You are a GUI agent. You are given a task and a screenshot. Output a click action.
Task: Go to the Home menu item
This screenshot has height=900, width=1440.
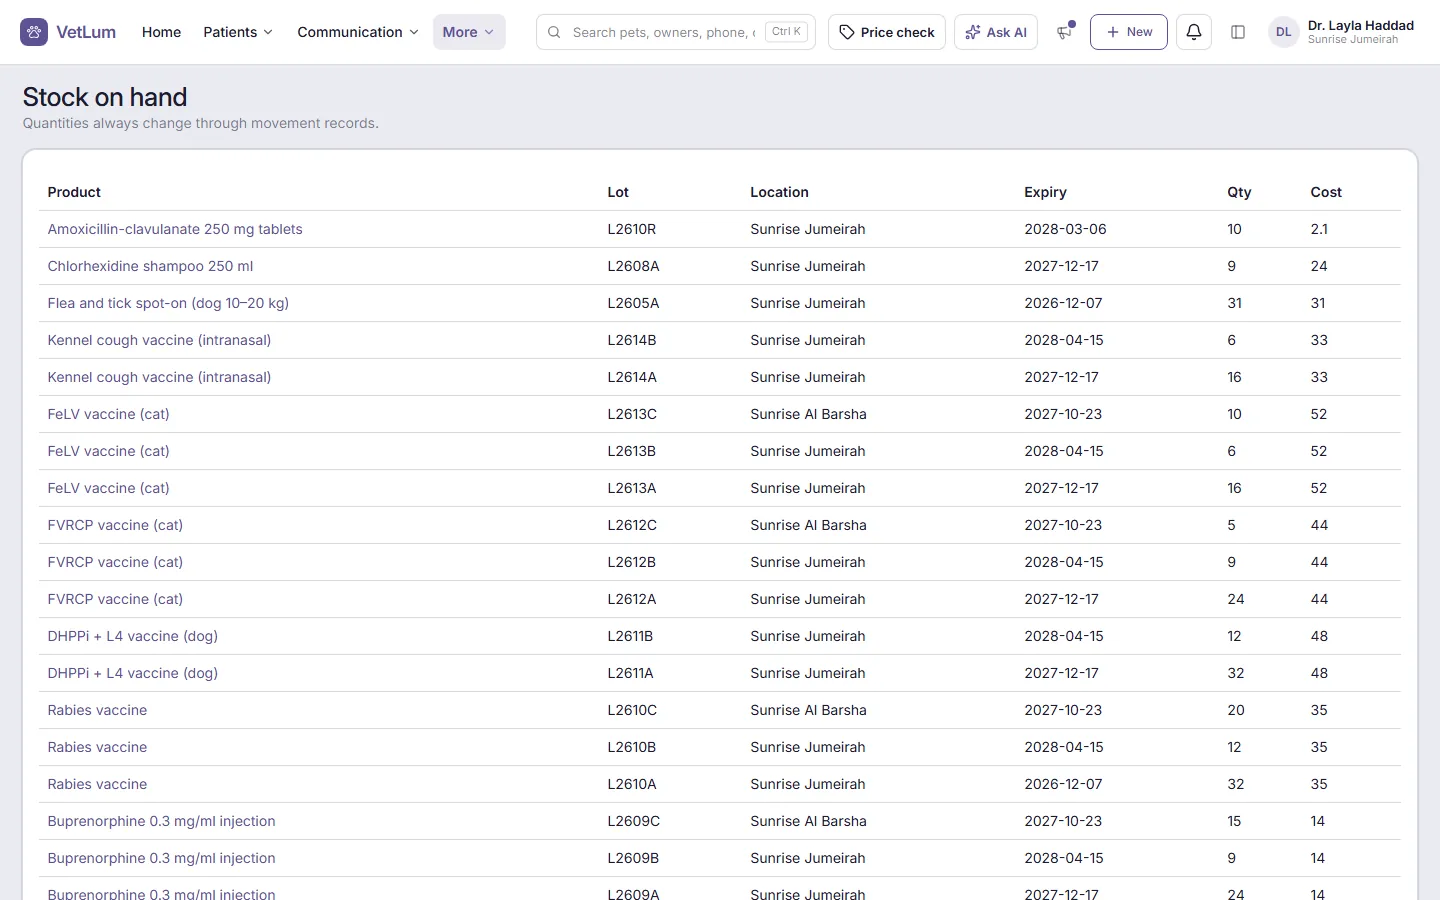pyautogui.click(x=161, y=32)
